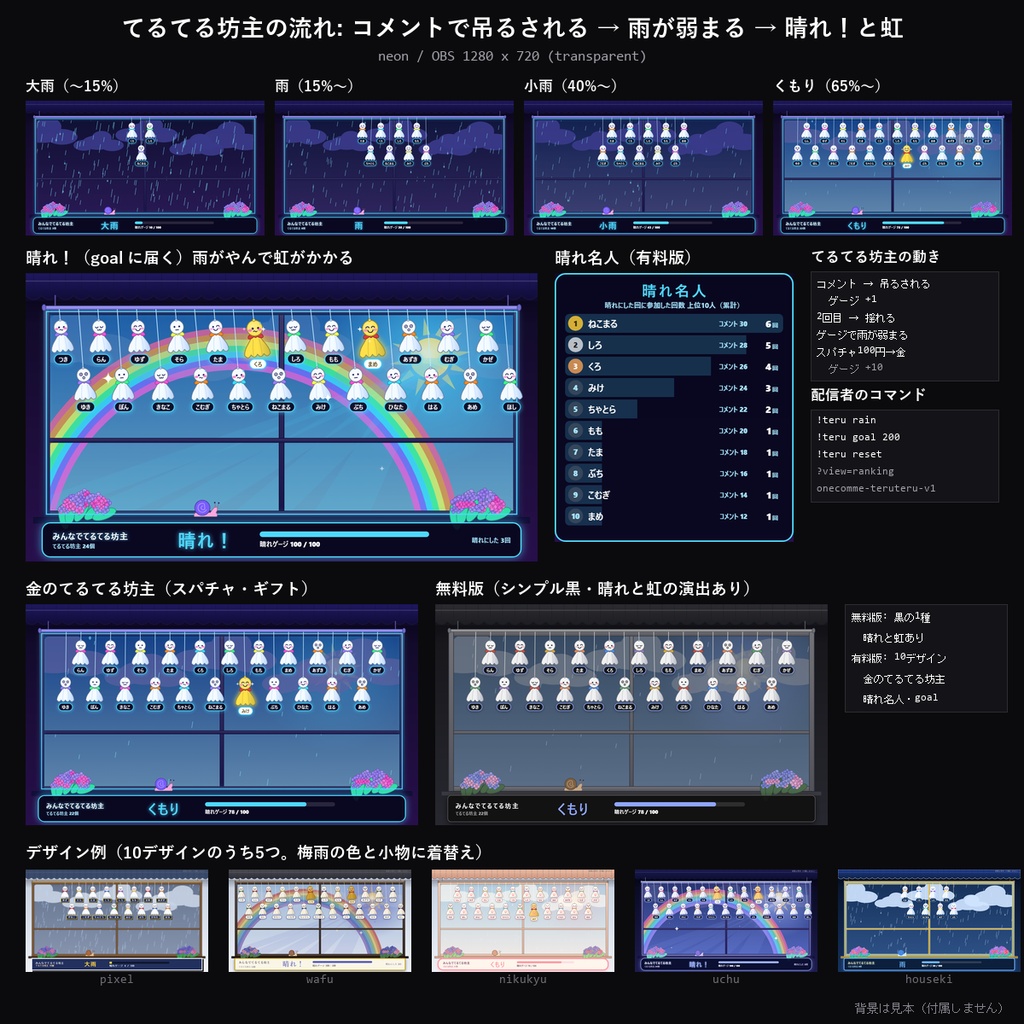Click the 配信者のコマンド heading

click(868, 394)
